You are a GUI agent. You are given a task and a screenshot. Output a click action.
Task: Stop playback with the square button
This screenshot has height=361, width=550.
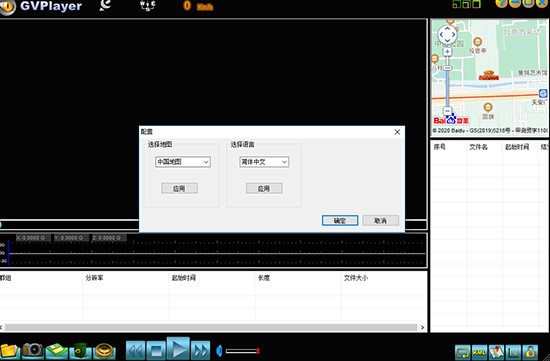click(156, 350)
